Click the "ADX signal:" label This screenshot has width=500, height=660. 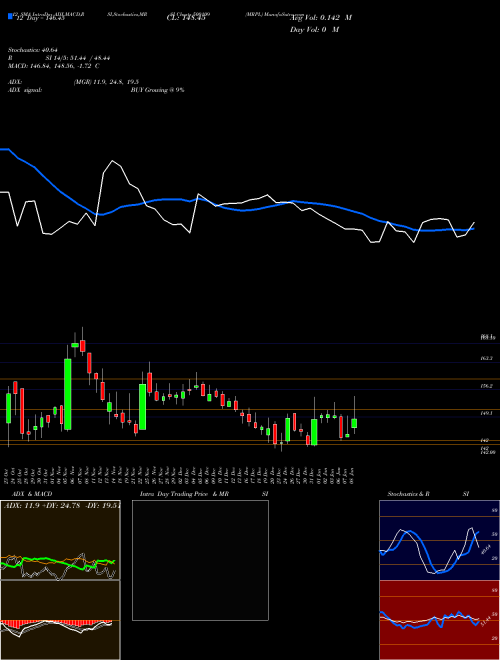point(25,90)
